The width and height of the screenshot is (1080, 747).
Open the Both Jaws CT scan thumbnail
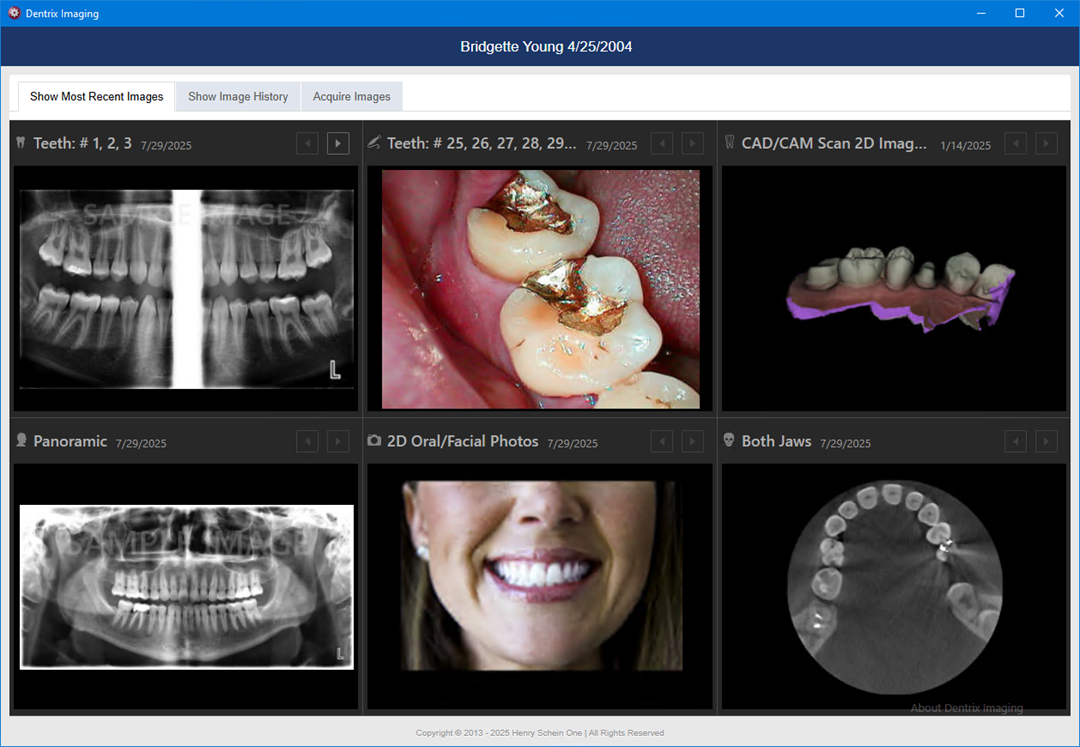[895, 587]
